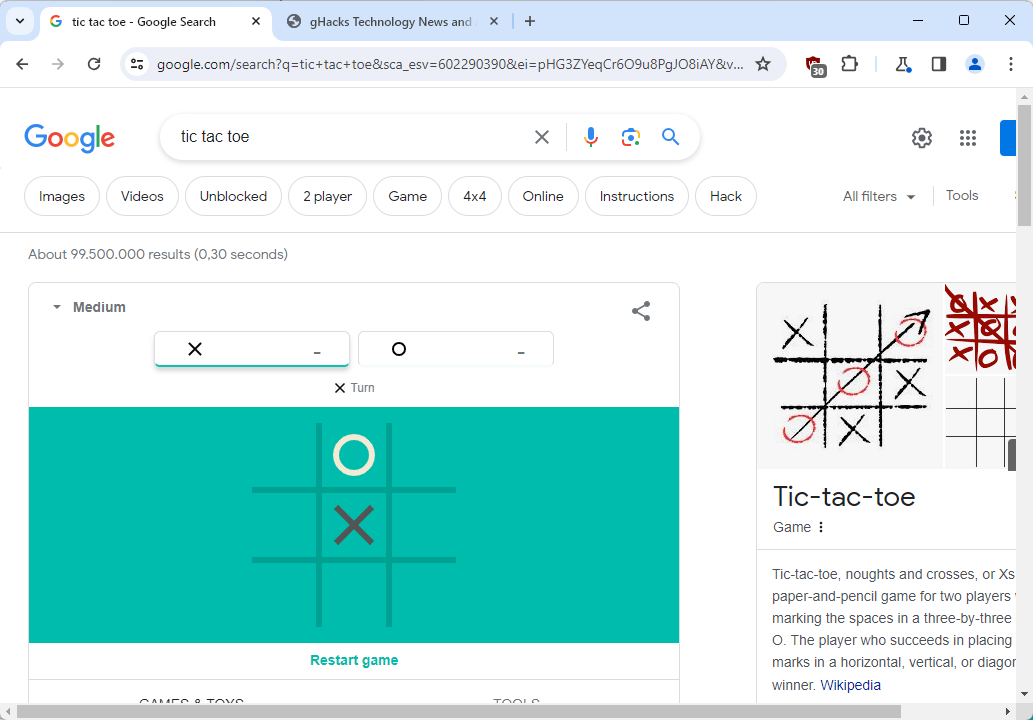1033x720 pixels.
Task: Choose the O player score box
Action: (456, 348)
